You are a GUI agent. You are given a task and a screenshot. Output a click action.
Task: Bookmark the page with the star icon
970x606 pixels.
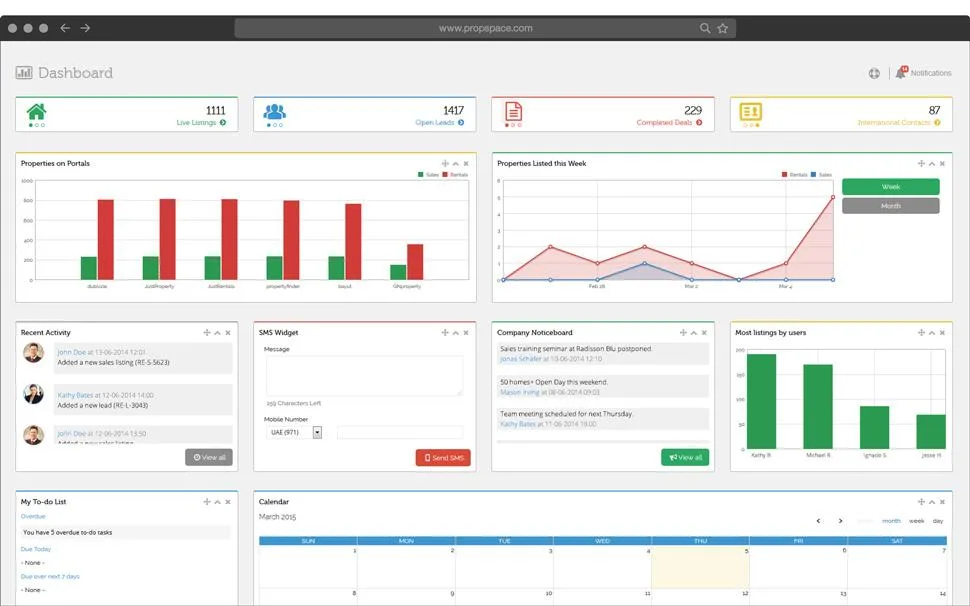tap(723, 28)
